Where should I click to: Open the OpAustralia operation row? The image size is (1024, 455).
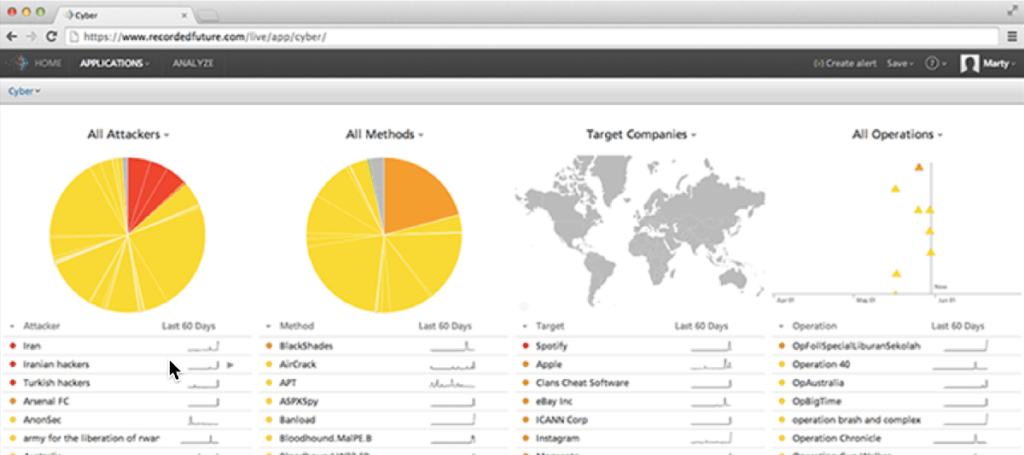(897, 383)
